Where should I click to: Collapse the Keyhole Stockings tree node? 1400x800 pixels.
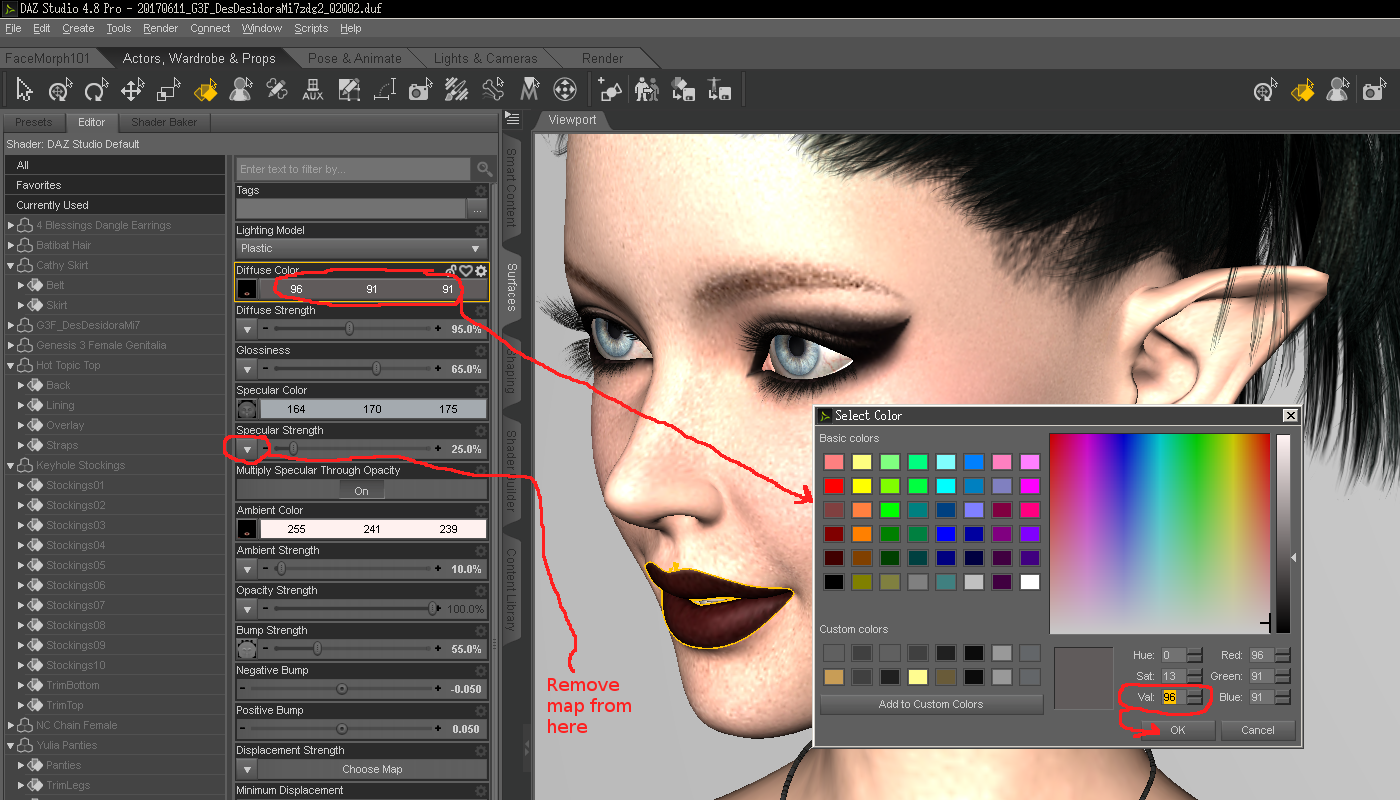12,466
